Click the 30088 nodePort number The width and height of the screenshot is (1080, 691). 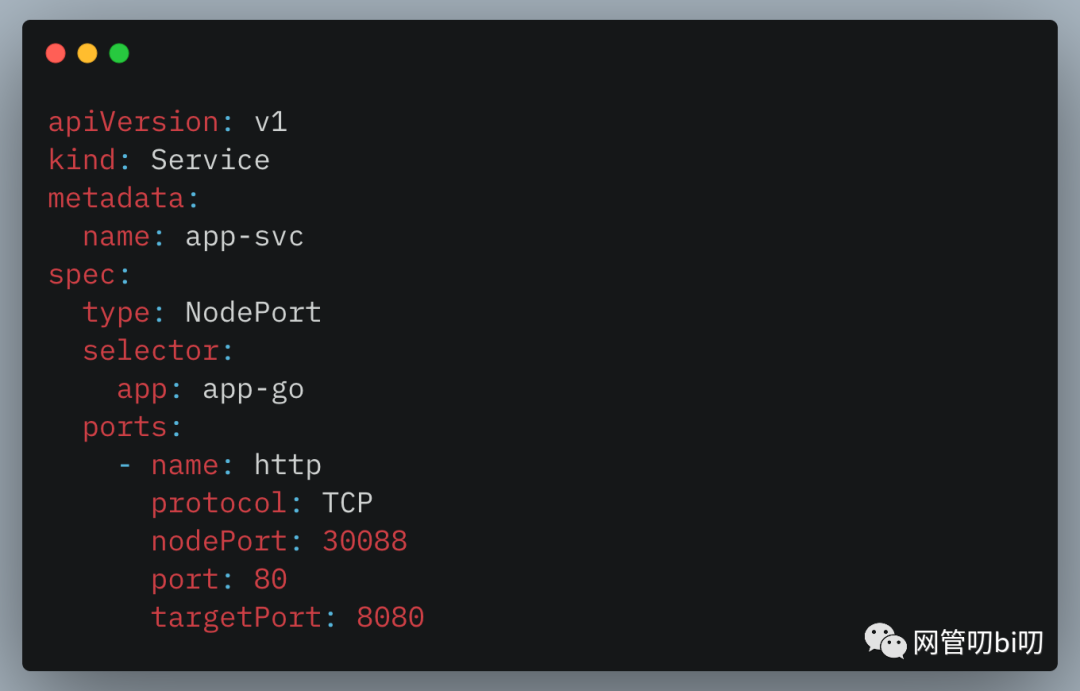click(364, 542)
